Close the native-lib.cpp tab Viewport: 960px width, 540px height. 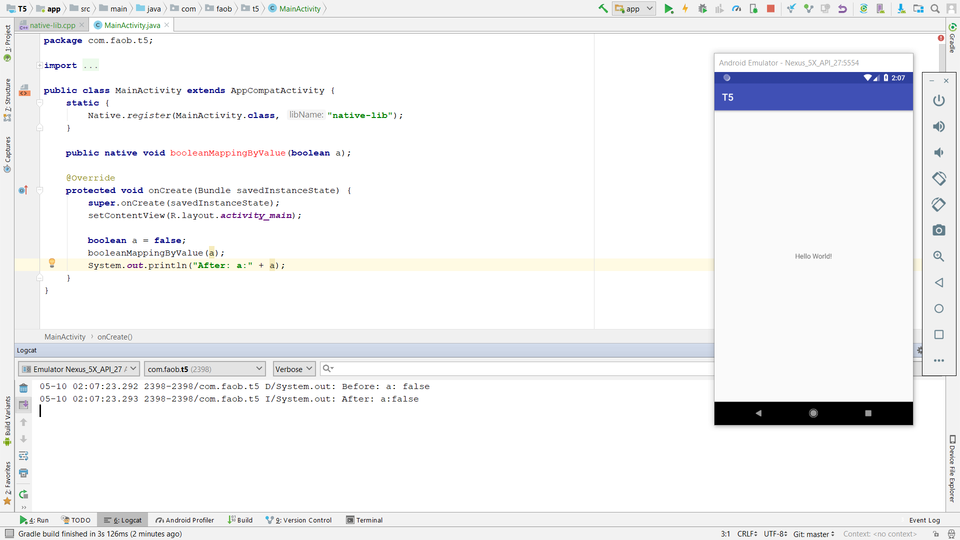coord(81,25)
